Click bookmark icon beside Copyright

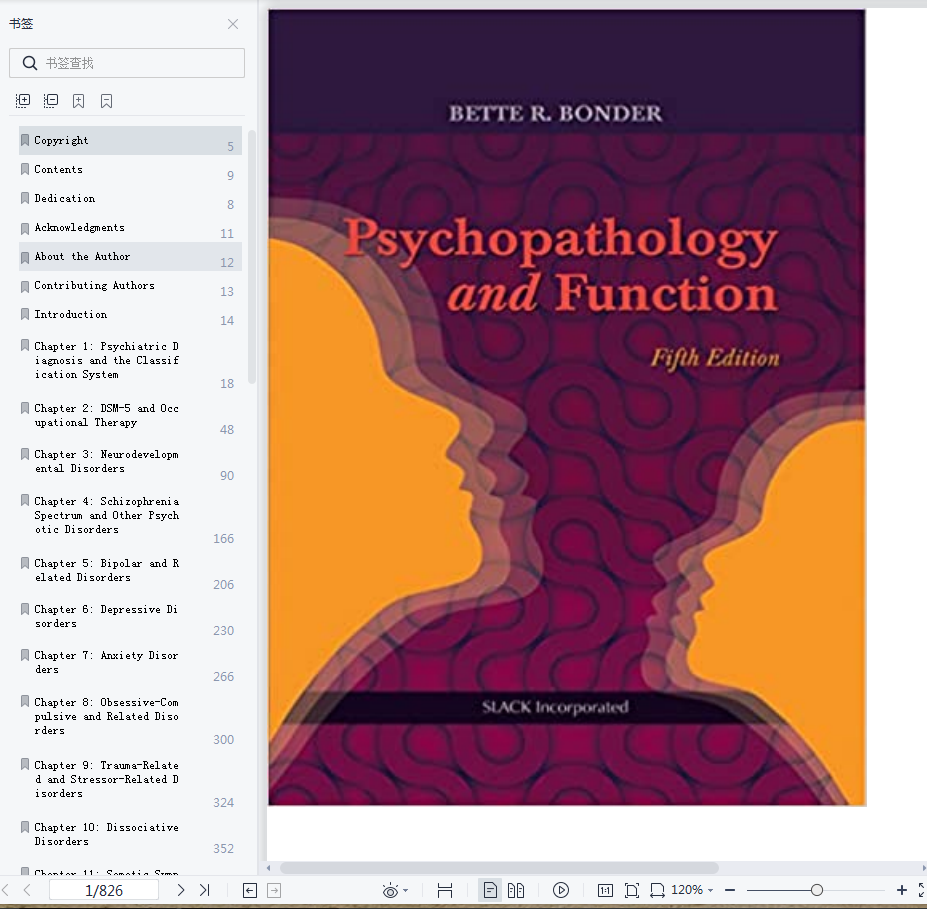pos(25,140)
